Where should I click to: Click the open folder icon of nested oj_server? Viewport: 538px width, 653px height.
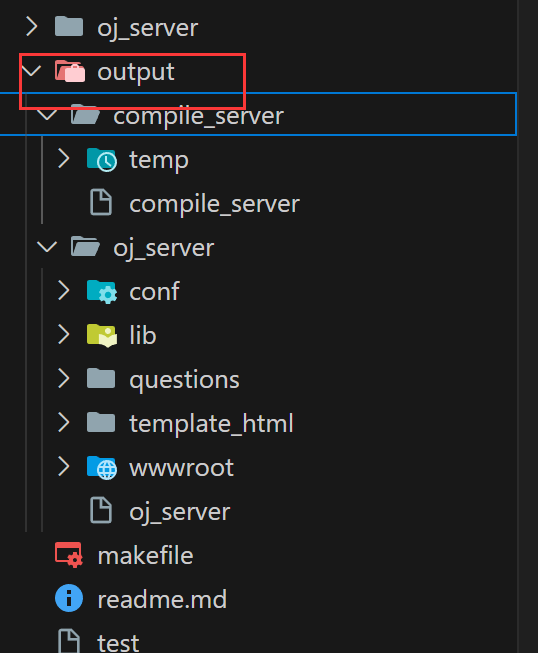tap(85, 247)
